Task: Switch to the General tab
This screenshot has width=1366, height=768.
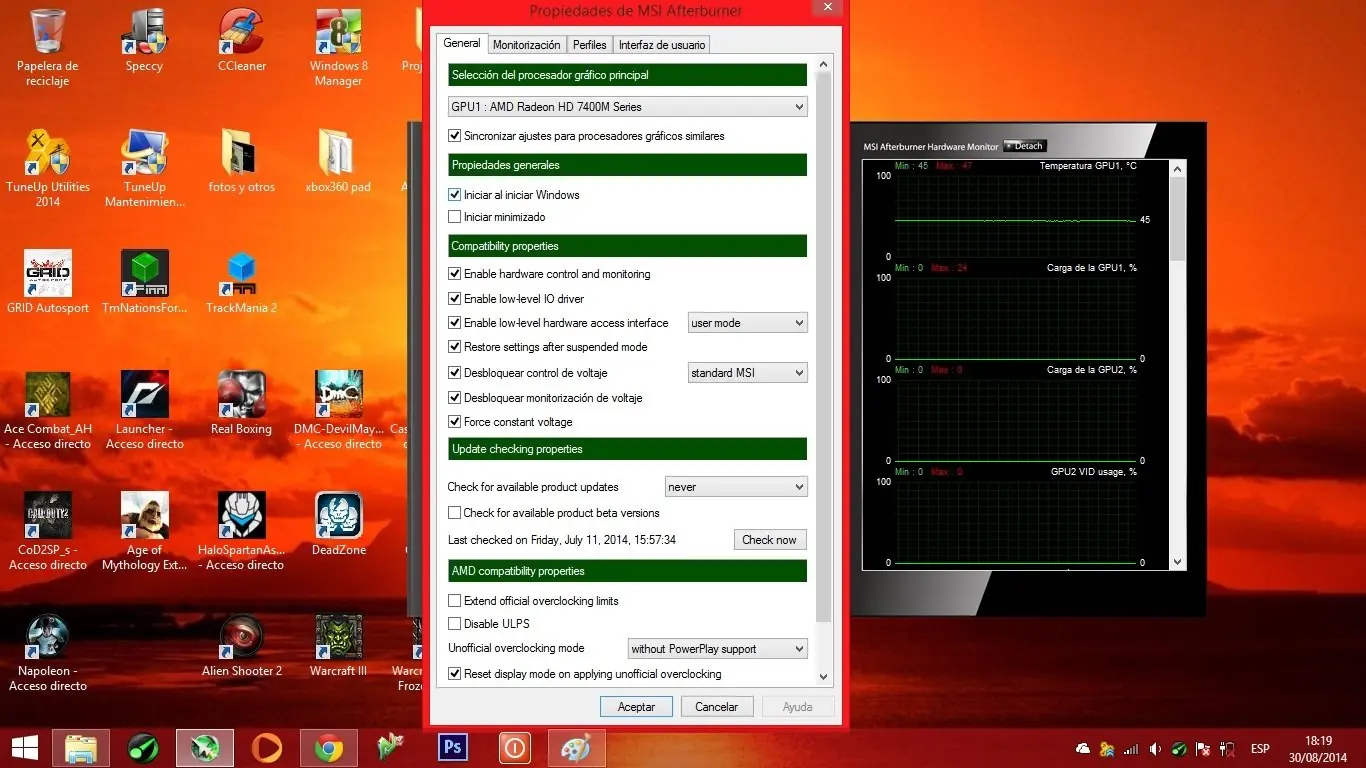Action: point(462,43)
